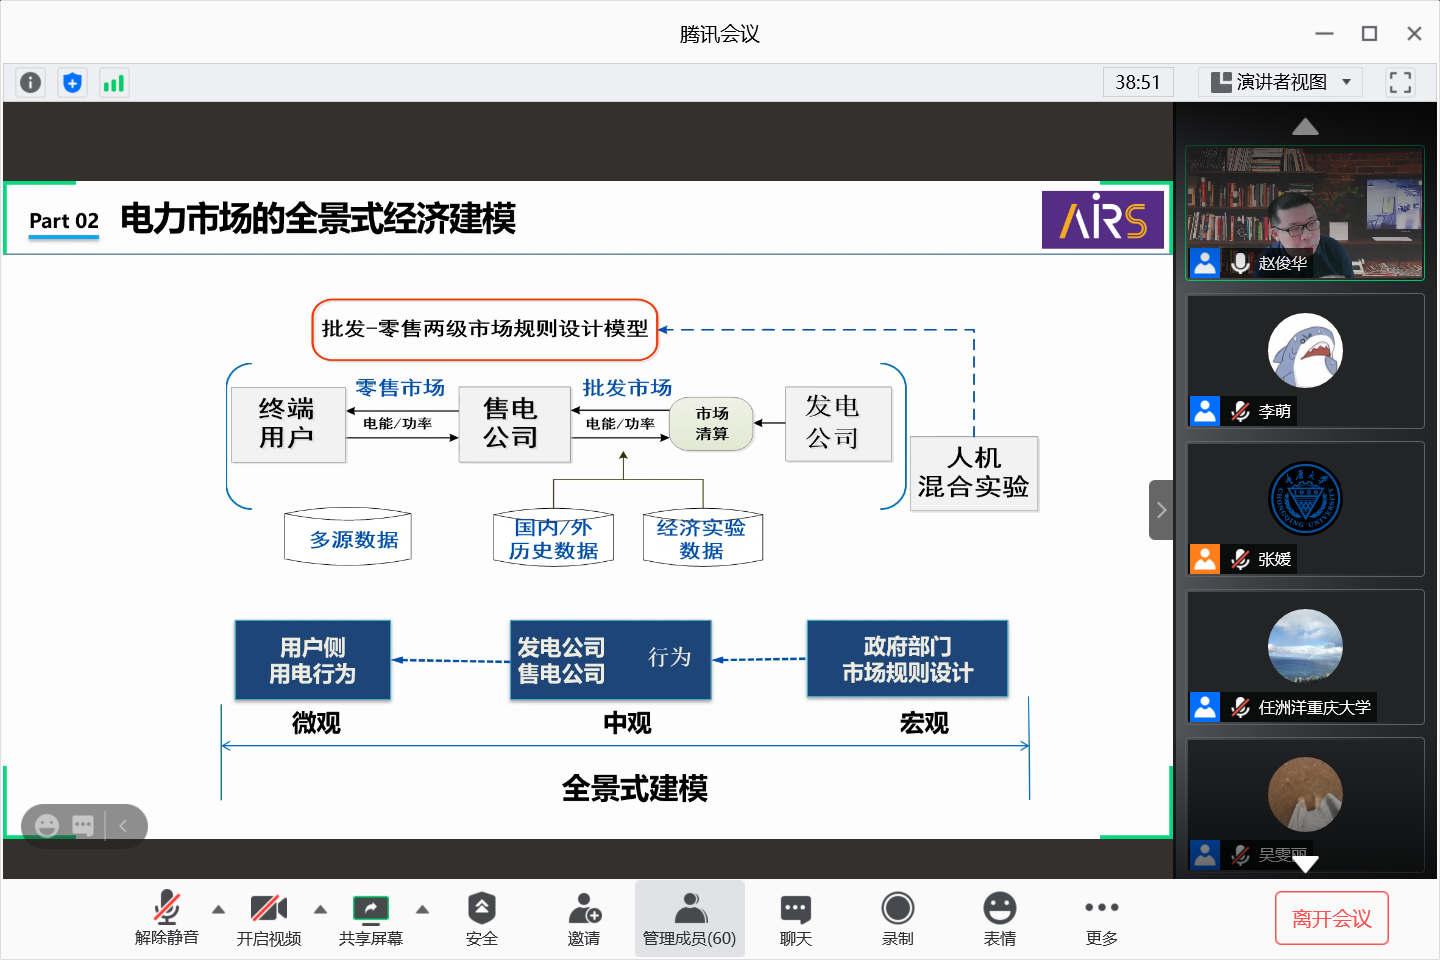Open the 更多 more options menu
The height and width of the screenshot is (960, 1440).
1101,918
